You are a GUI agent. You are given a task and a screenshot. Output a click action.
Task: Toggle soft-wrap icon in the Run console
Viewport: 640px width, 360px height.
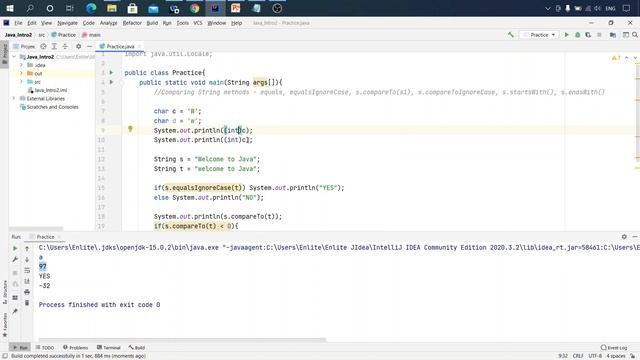27,270
